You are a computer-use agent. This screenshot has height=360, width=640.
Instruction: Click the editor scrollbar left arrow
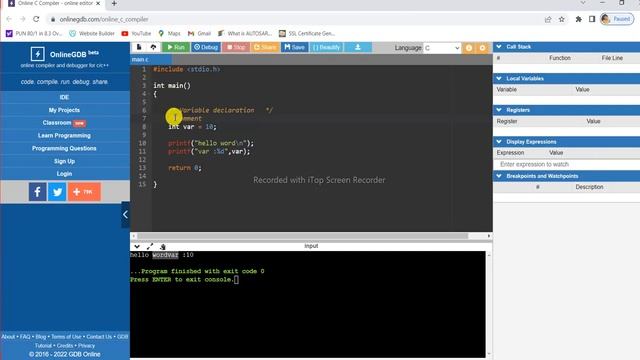(134, 236)
